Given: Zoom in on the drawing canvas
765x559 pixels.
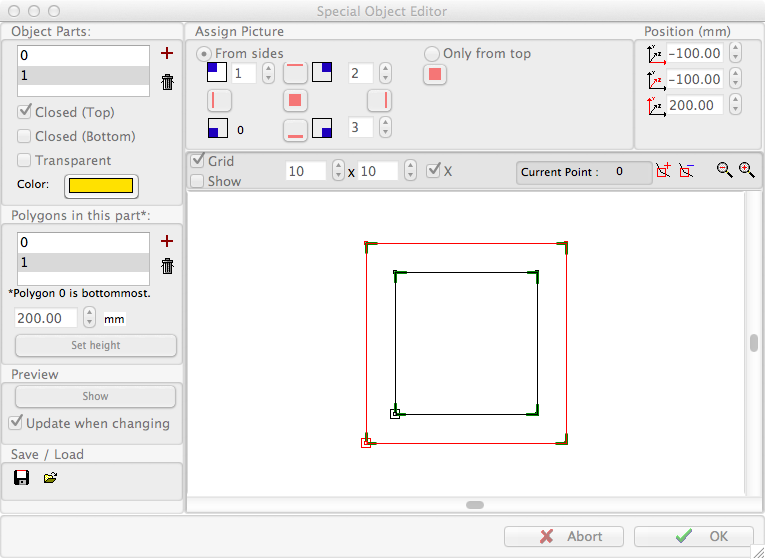Looking at the screenshot, I should tap(746, 170).
